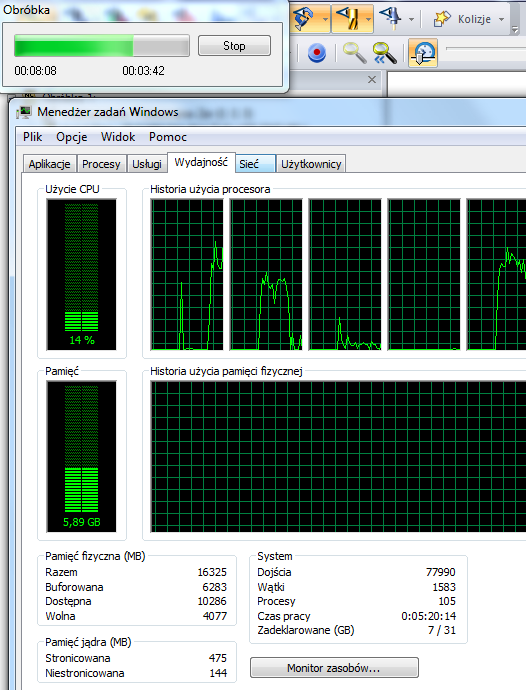Click the green Obróbka progress bar

click(102, 46)
